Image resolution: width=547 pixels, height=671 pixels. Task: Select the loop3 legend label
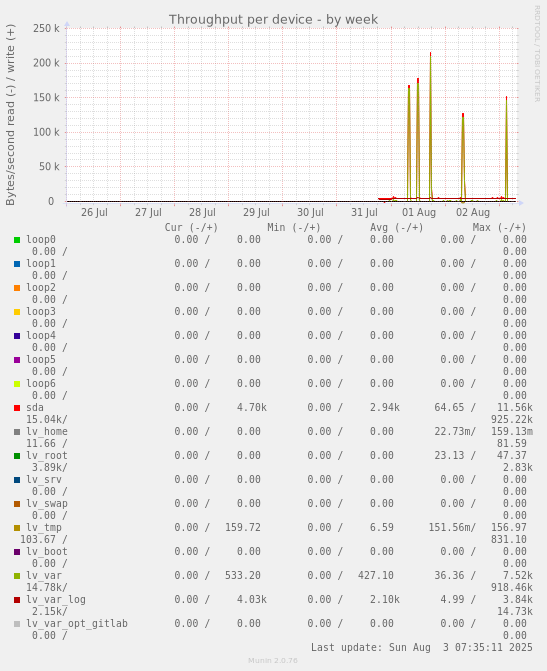tap(41, 312)
